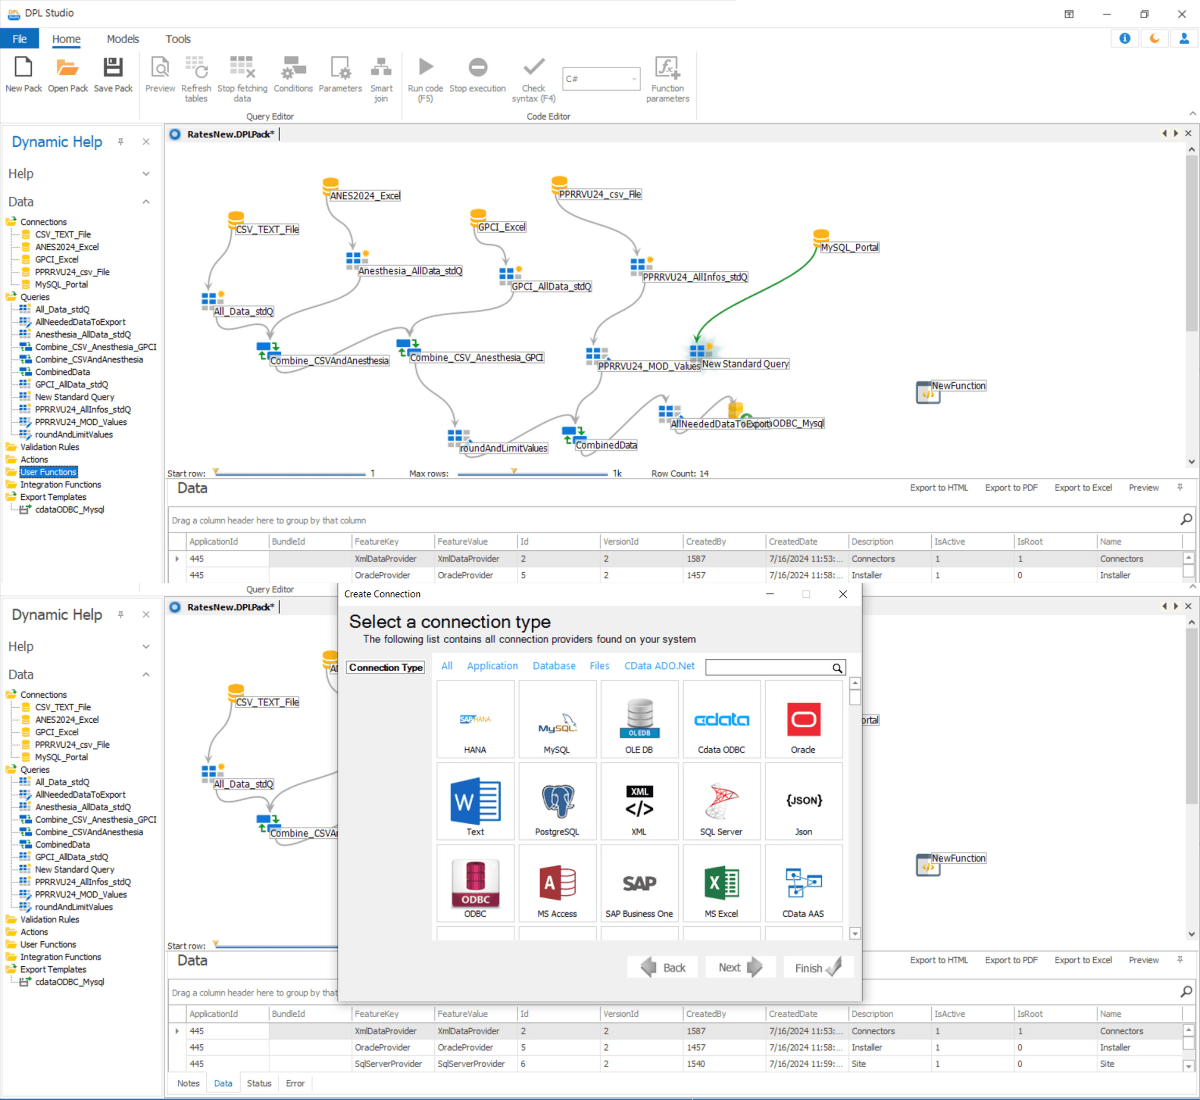Select the MySQL connection type tile
The height and width of the screenshot is (1100, 1200).
click(557, 721)
